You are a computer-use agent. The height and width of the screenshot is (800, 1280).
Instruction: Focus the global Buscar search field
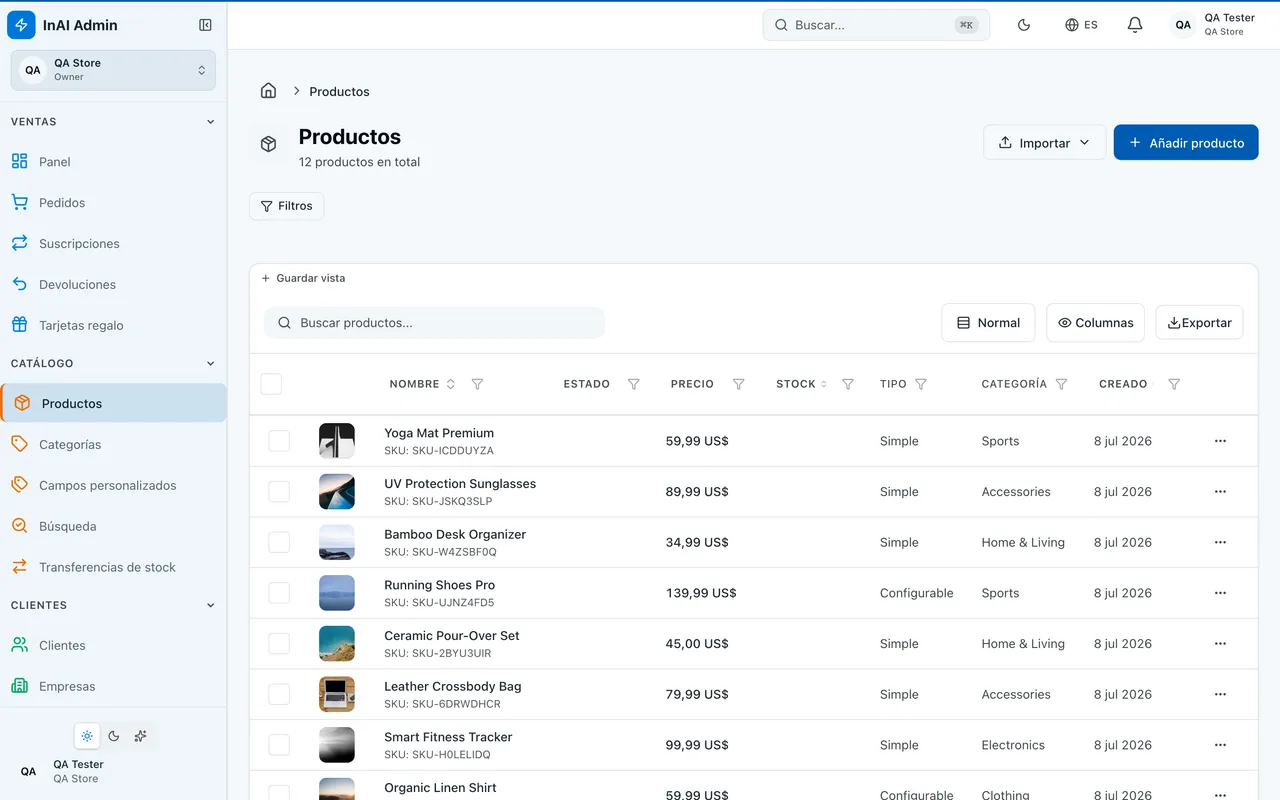pyautogui.click(x=876, y=25)
